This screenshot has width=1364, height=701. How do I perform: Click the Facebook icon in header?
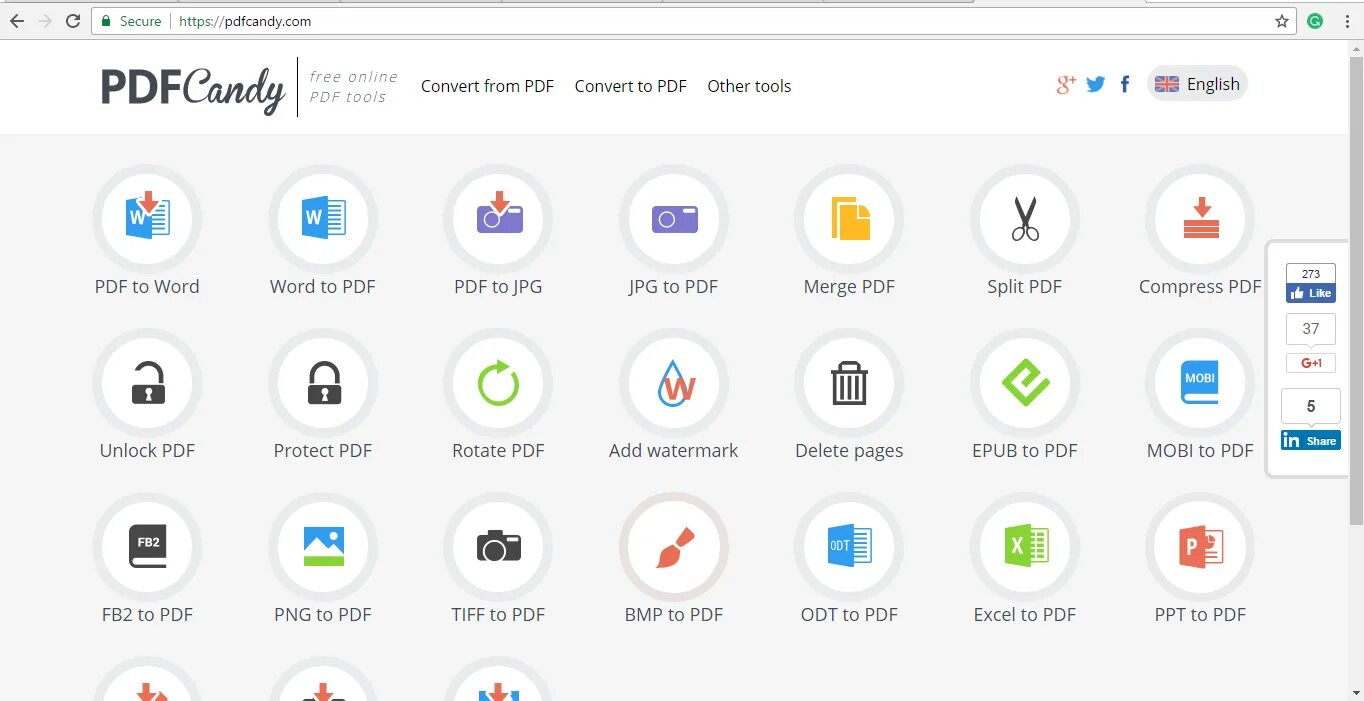point(1125,85)
